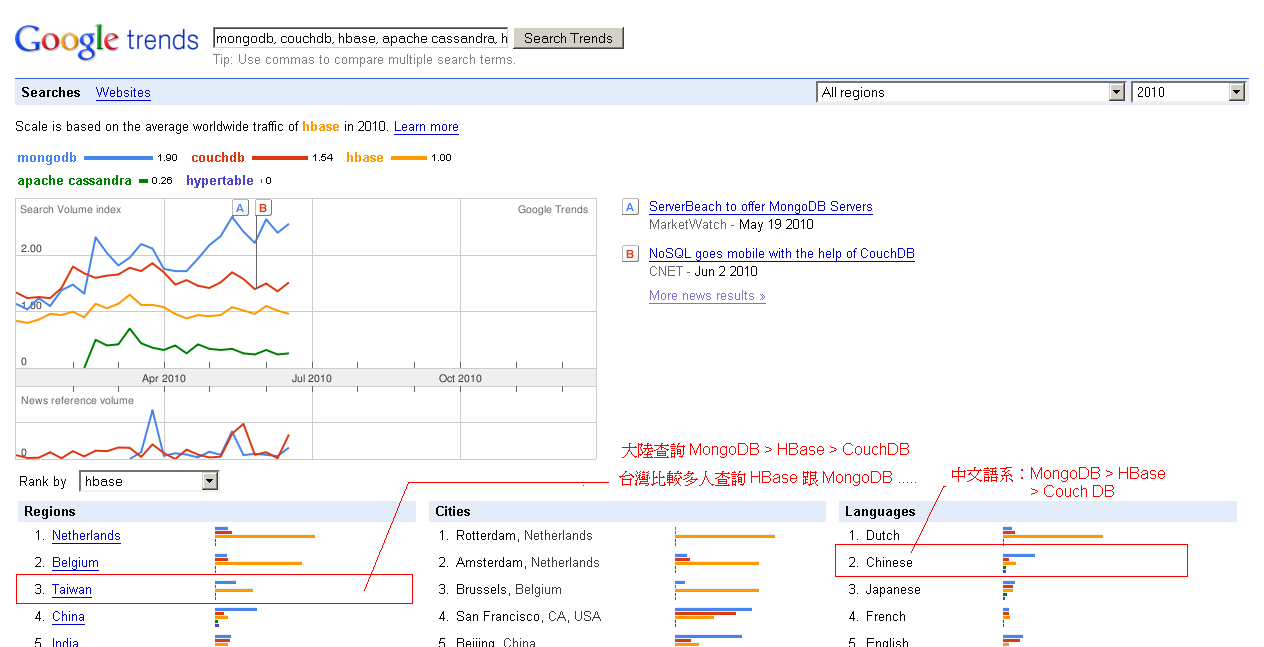Click the Search Trends button

point(568,38)
